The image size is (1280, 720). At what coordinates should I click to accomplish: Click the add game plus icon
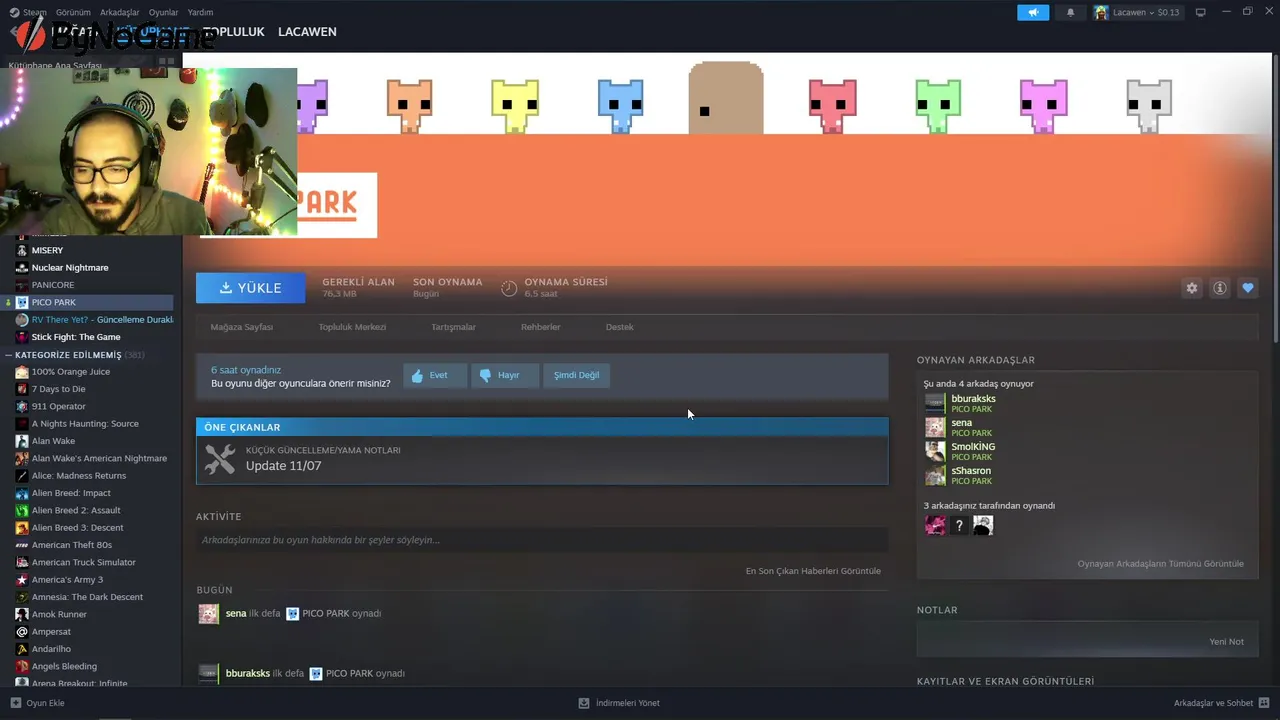tap(15, 703)
